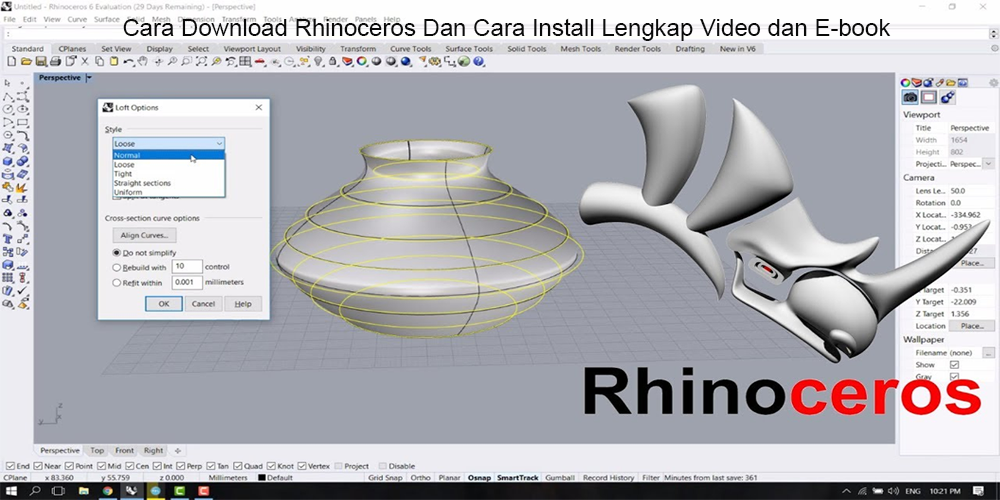Viewport: 1000px width, 500px height.
Task: Select the Rectangle tool in left sidebar
Action: pyautogui.click(x=22, y=122)
